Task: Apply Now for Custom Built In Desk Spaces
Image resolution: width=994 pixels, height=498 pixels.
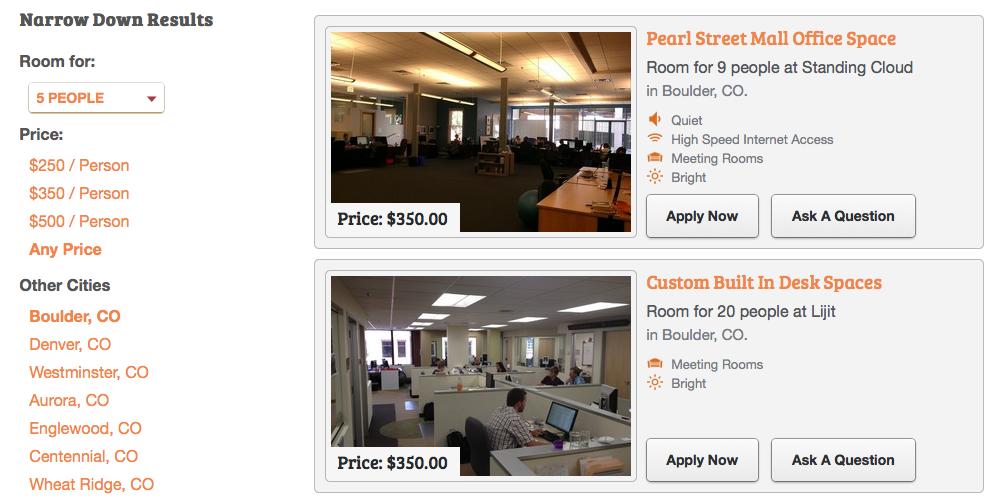Action: (x=702, y=460)
